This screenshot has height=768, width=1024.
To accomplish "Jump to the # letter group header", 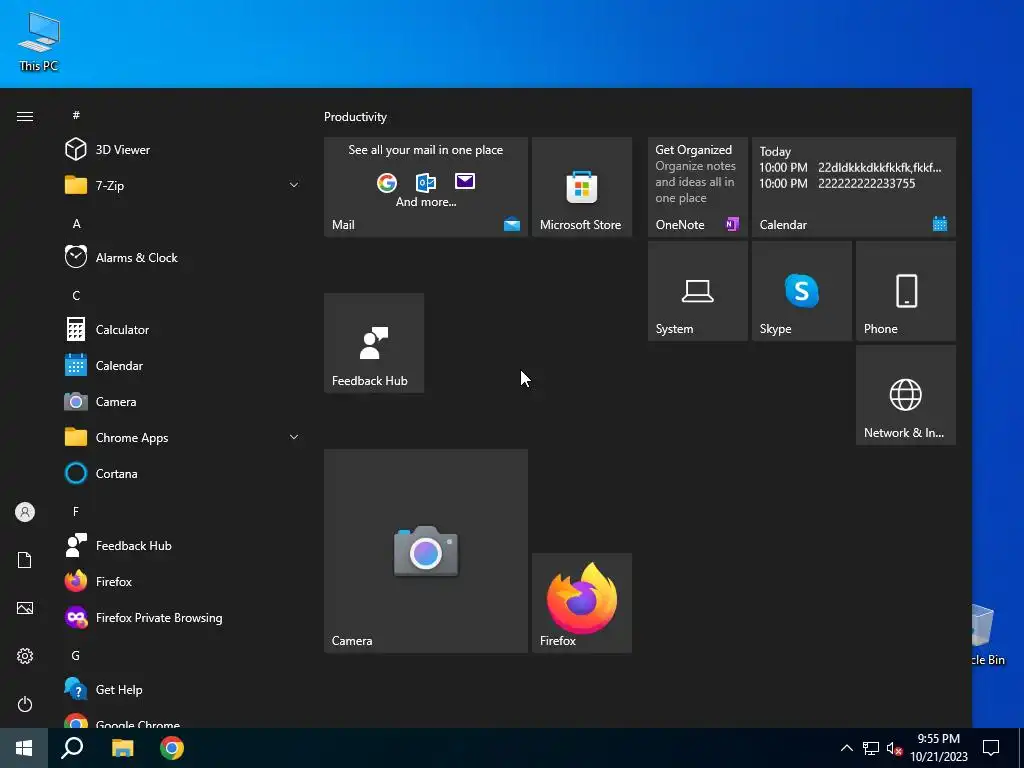I will click(76, 115).
